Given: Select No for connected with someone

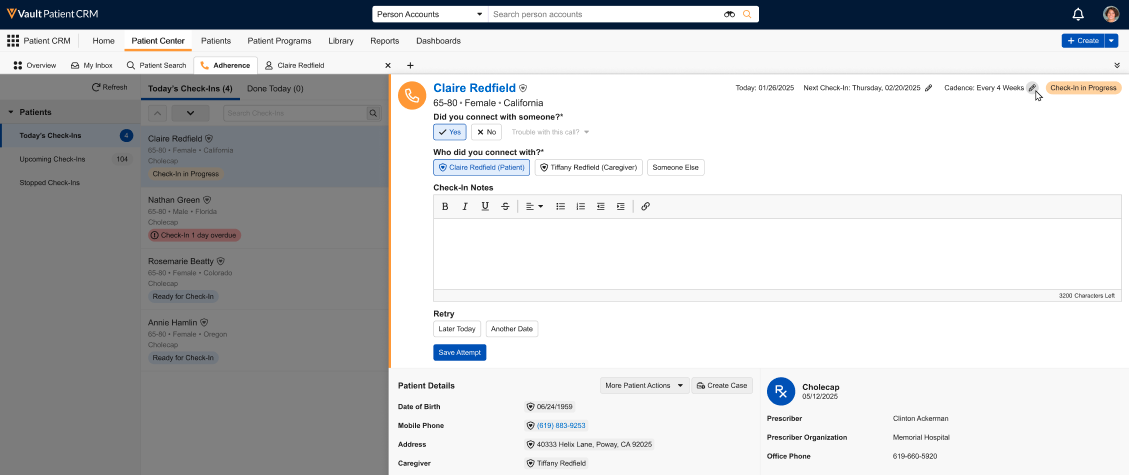Looking at the screenshot, I should [x=486, y=132].
